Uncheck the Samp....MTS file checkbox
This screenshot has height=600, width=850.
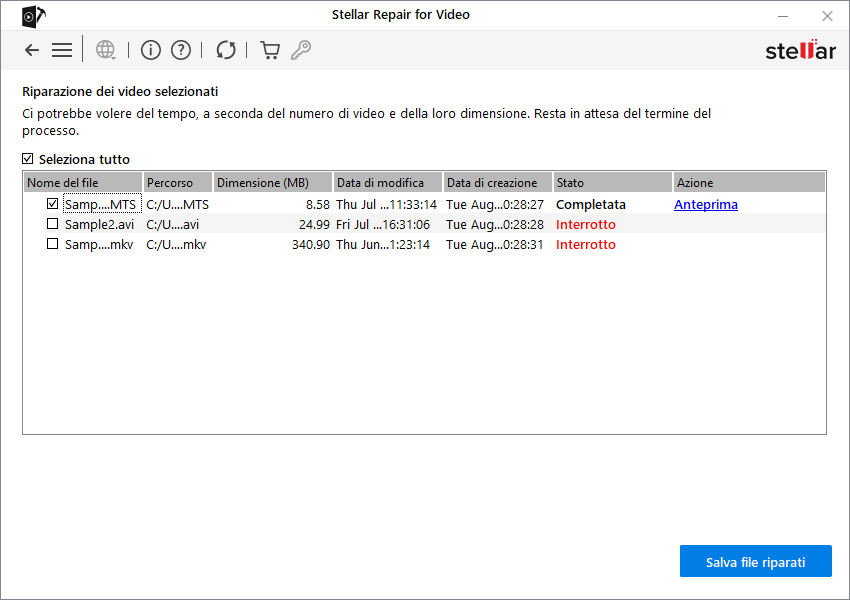(53, 204)
